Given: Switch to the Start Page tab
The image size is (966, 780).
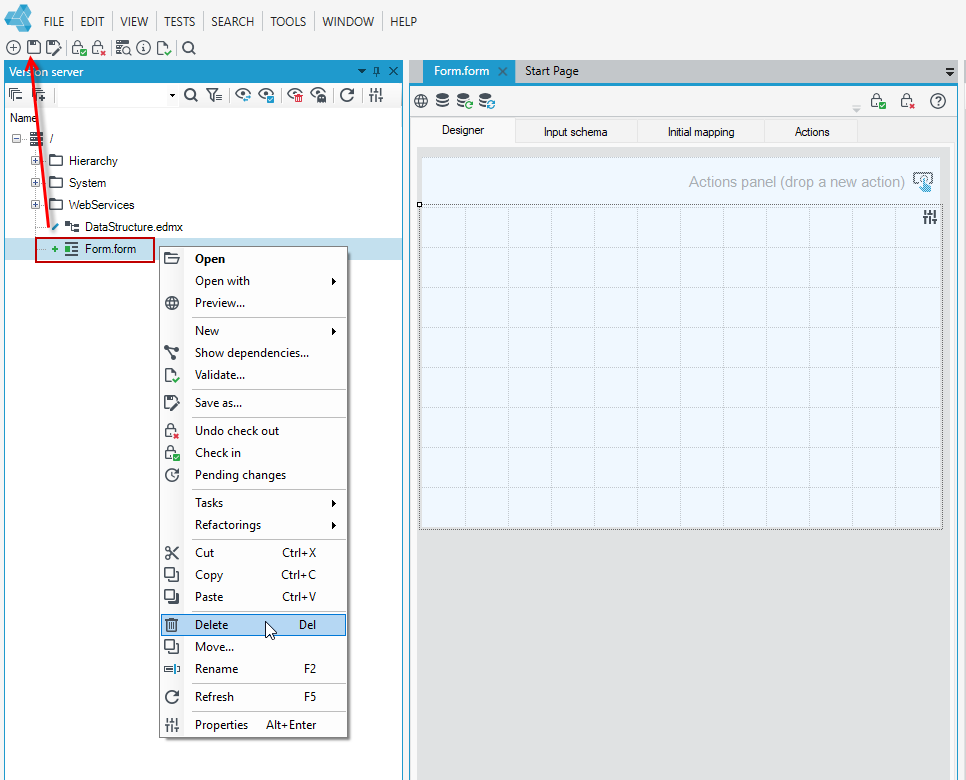Looking at the screenshot, I should [x=551, y=71].
